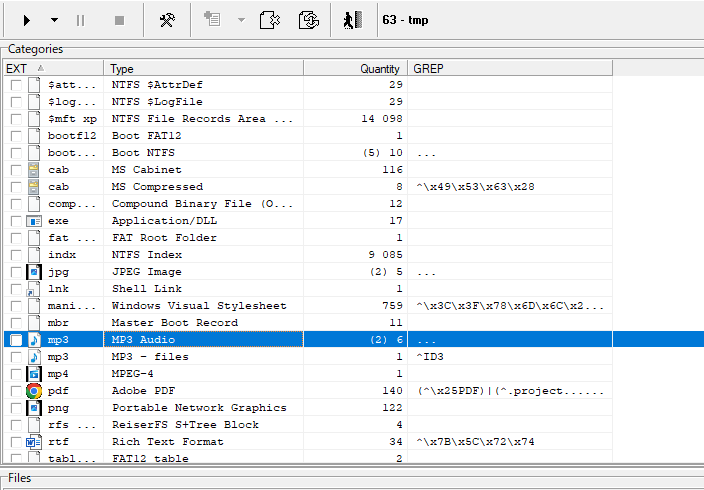
Task: Enable the png category checkbox
Action: tap(16, 408)
